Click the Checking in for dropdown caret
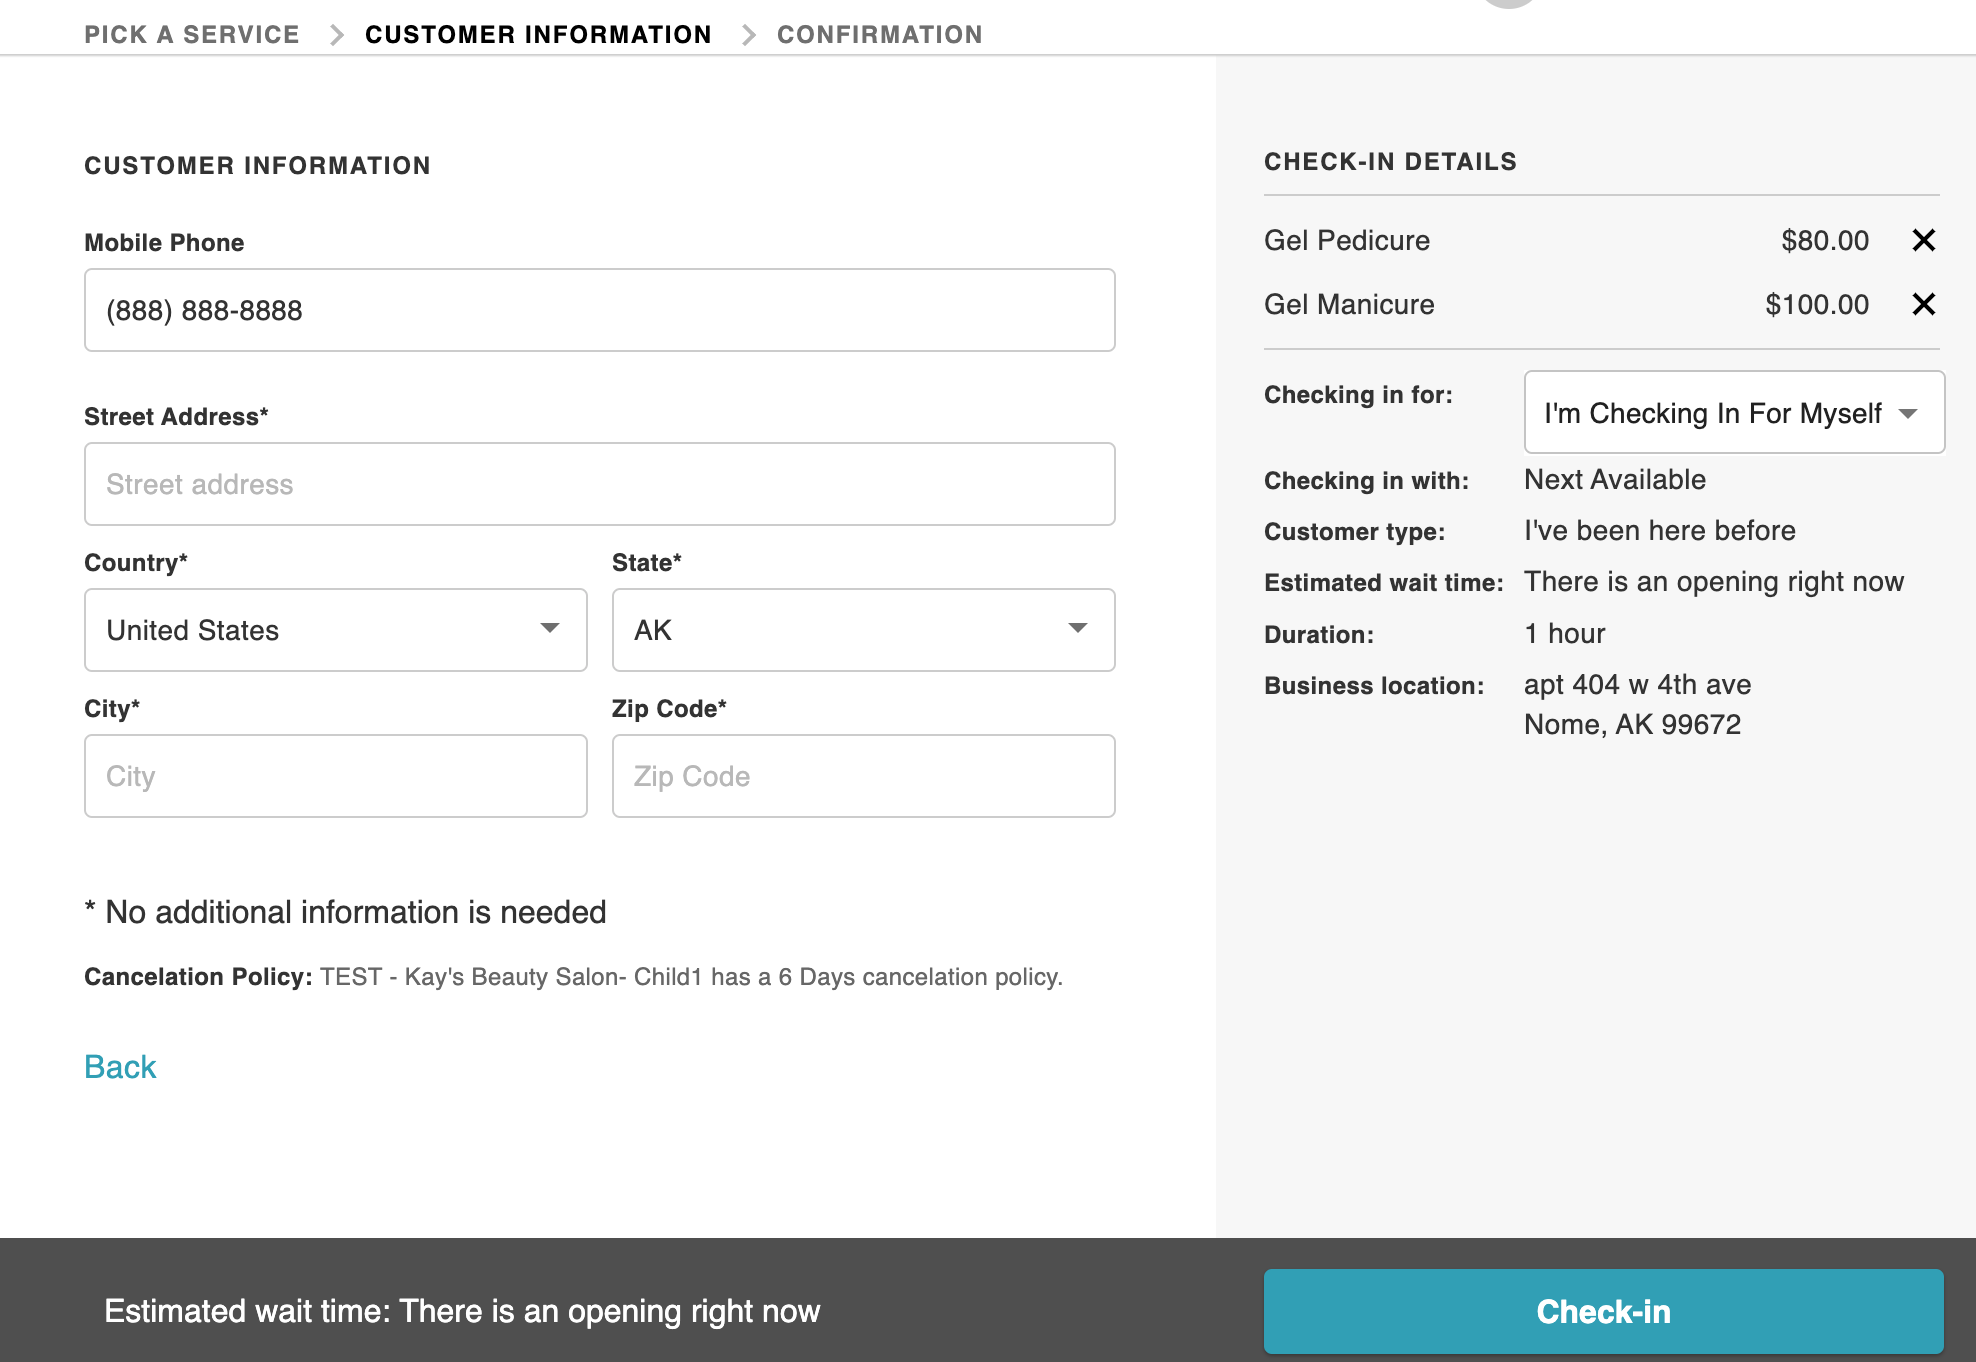Image resolution: width=1976 pixels, height=1362 pixels. (x=1907, y=413)
